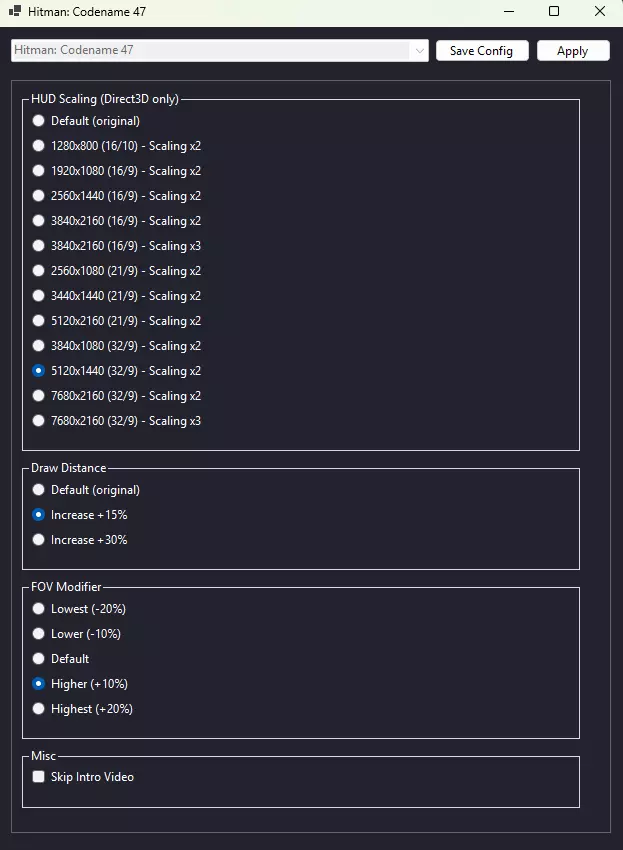Select Increase +30% draw distance
623x850 pixels.
[x=39, y=540]
